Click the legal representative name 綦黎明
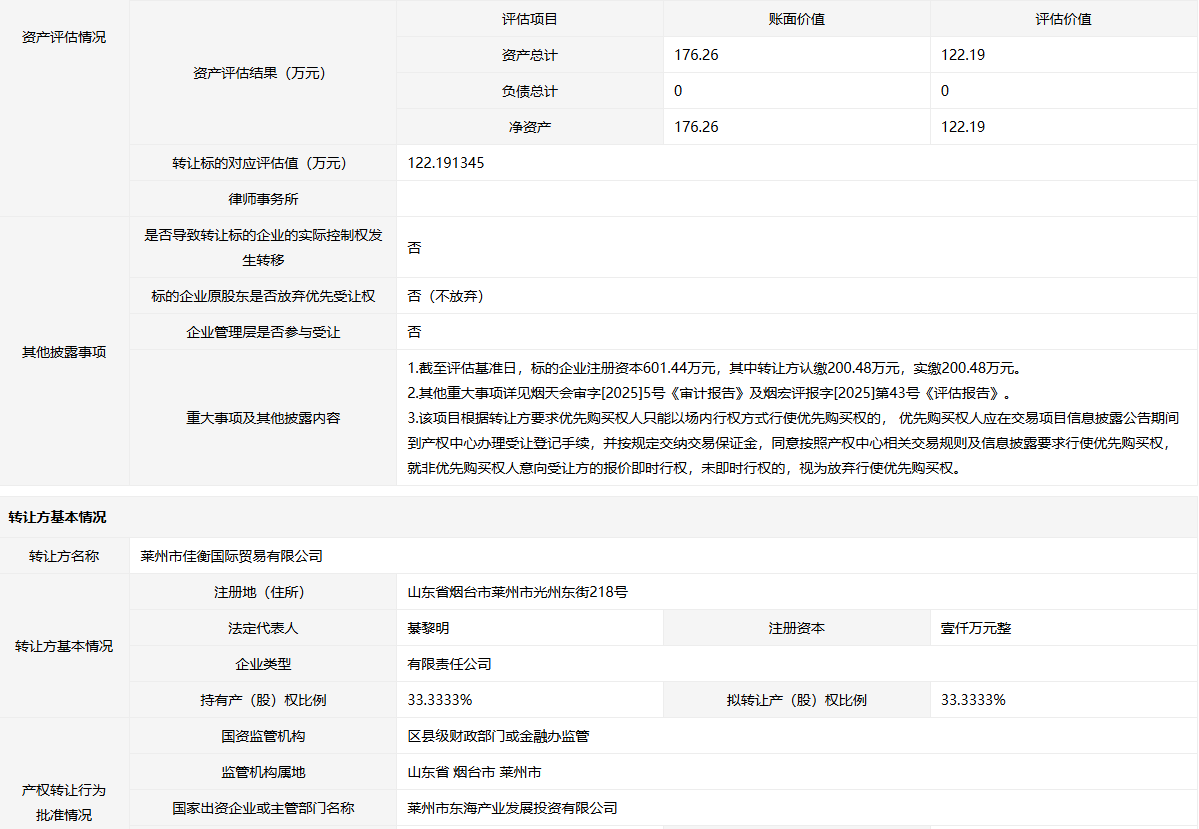The width and height of the screenshot is (1199, 829). click(x=428, y=628)
